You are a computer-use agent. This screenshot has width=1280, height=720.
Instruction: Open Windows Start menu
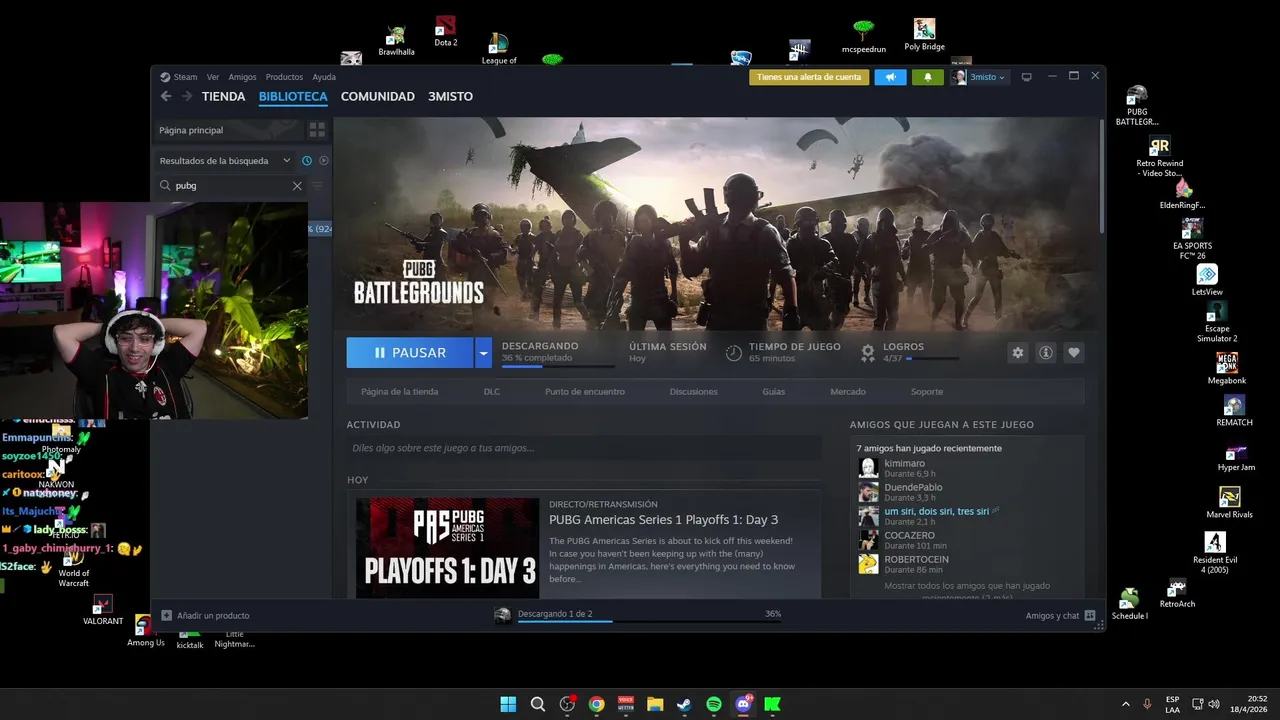[x=508, y=704]
